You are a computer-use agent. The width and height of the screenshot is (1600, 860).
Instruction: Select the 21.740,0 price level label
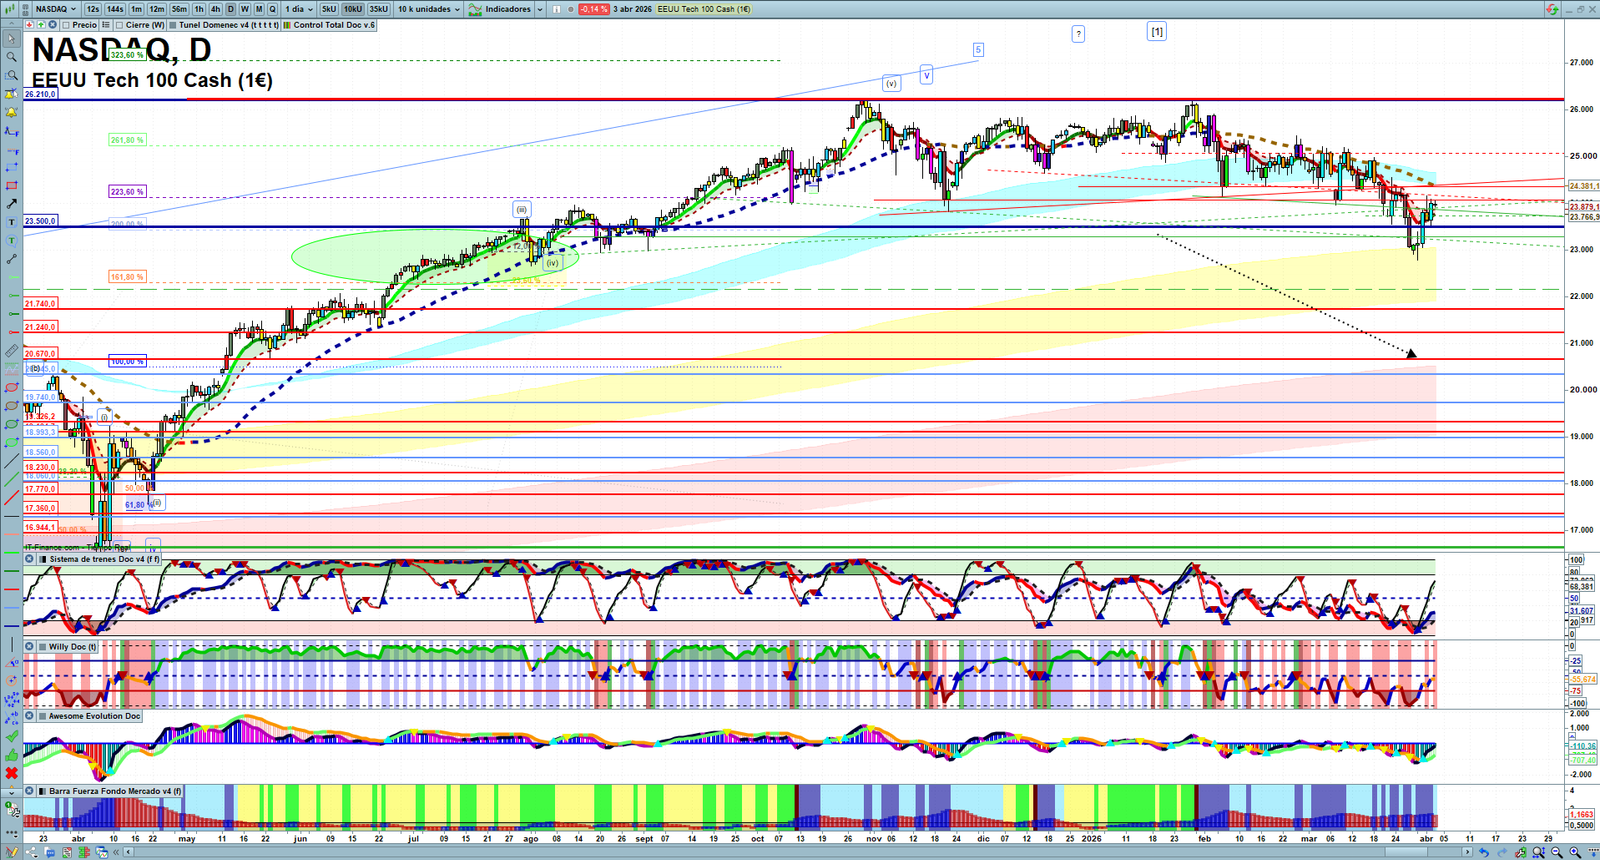tap(40, 303)
